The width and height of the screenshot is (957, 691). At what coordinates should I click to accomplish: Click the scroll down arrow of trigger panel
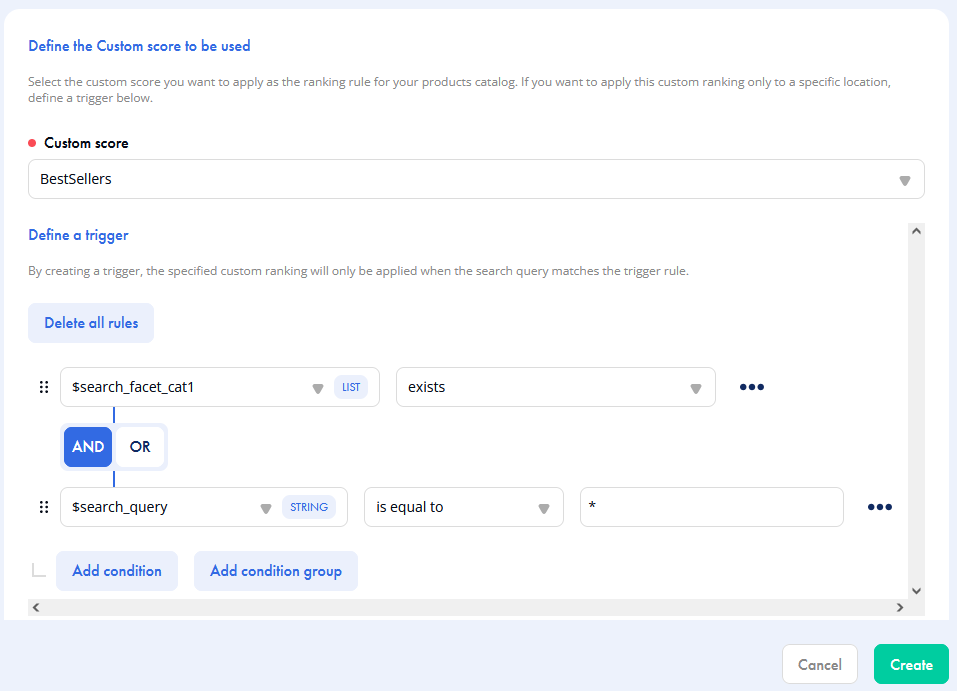tap(916, 591)
